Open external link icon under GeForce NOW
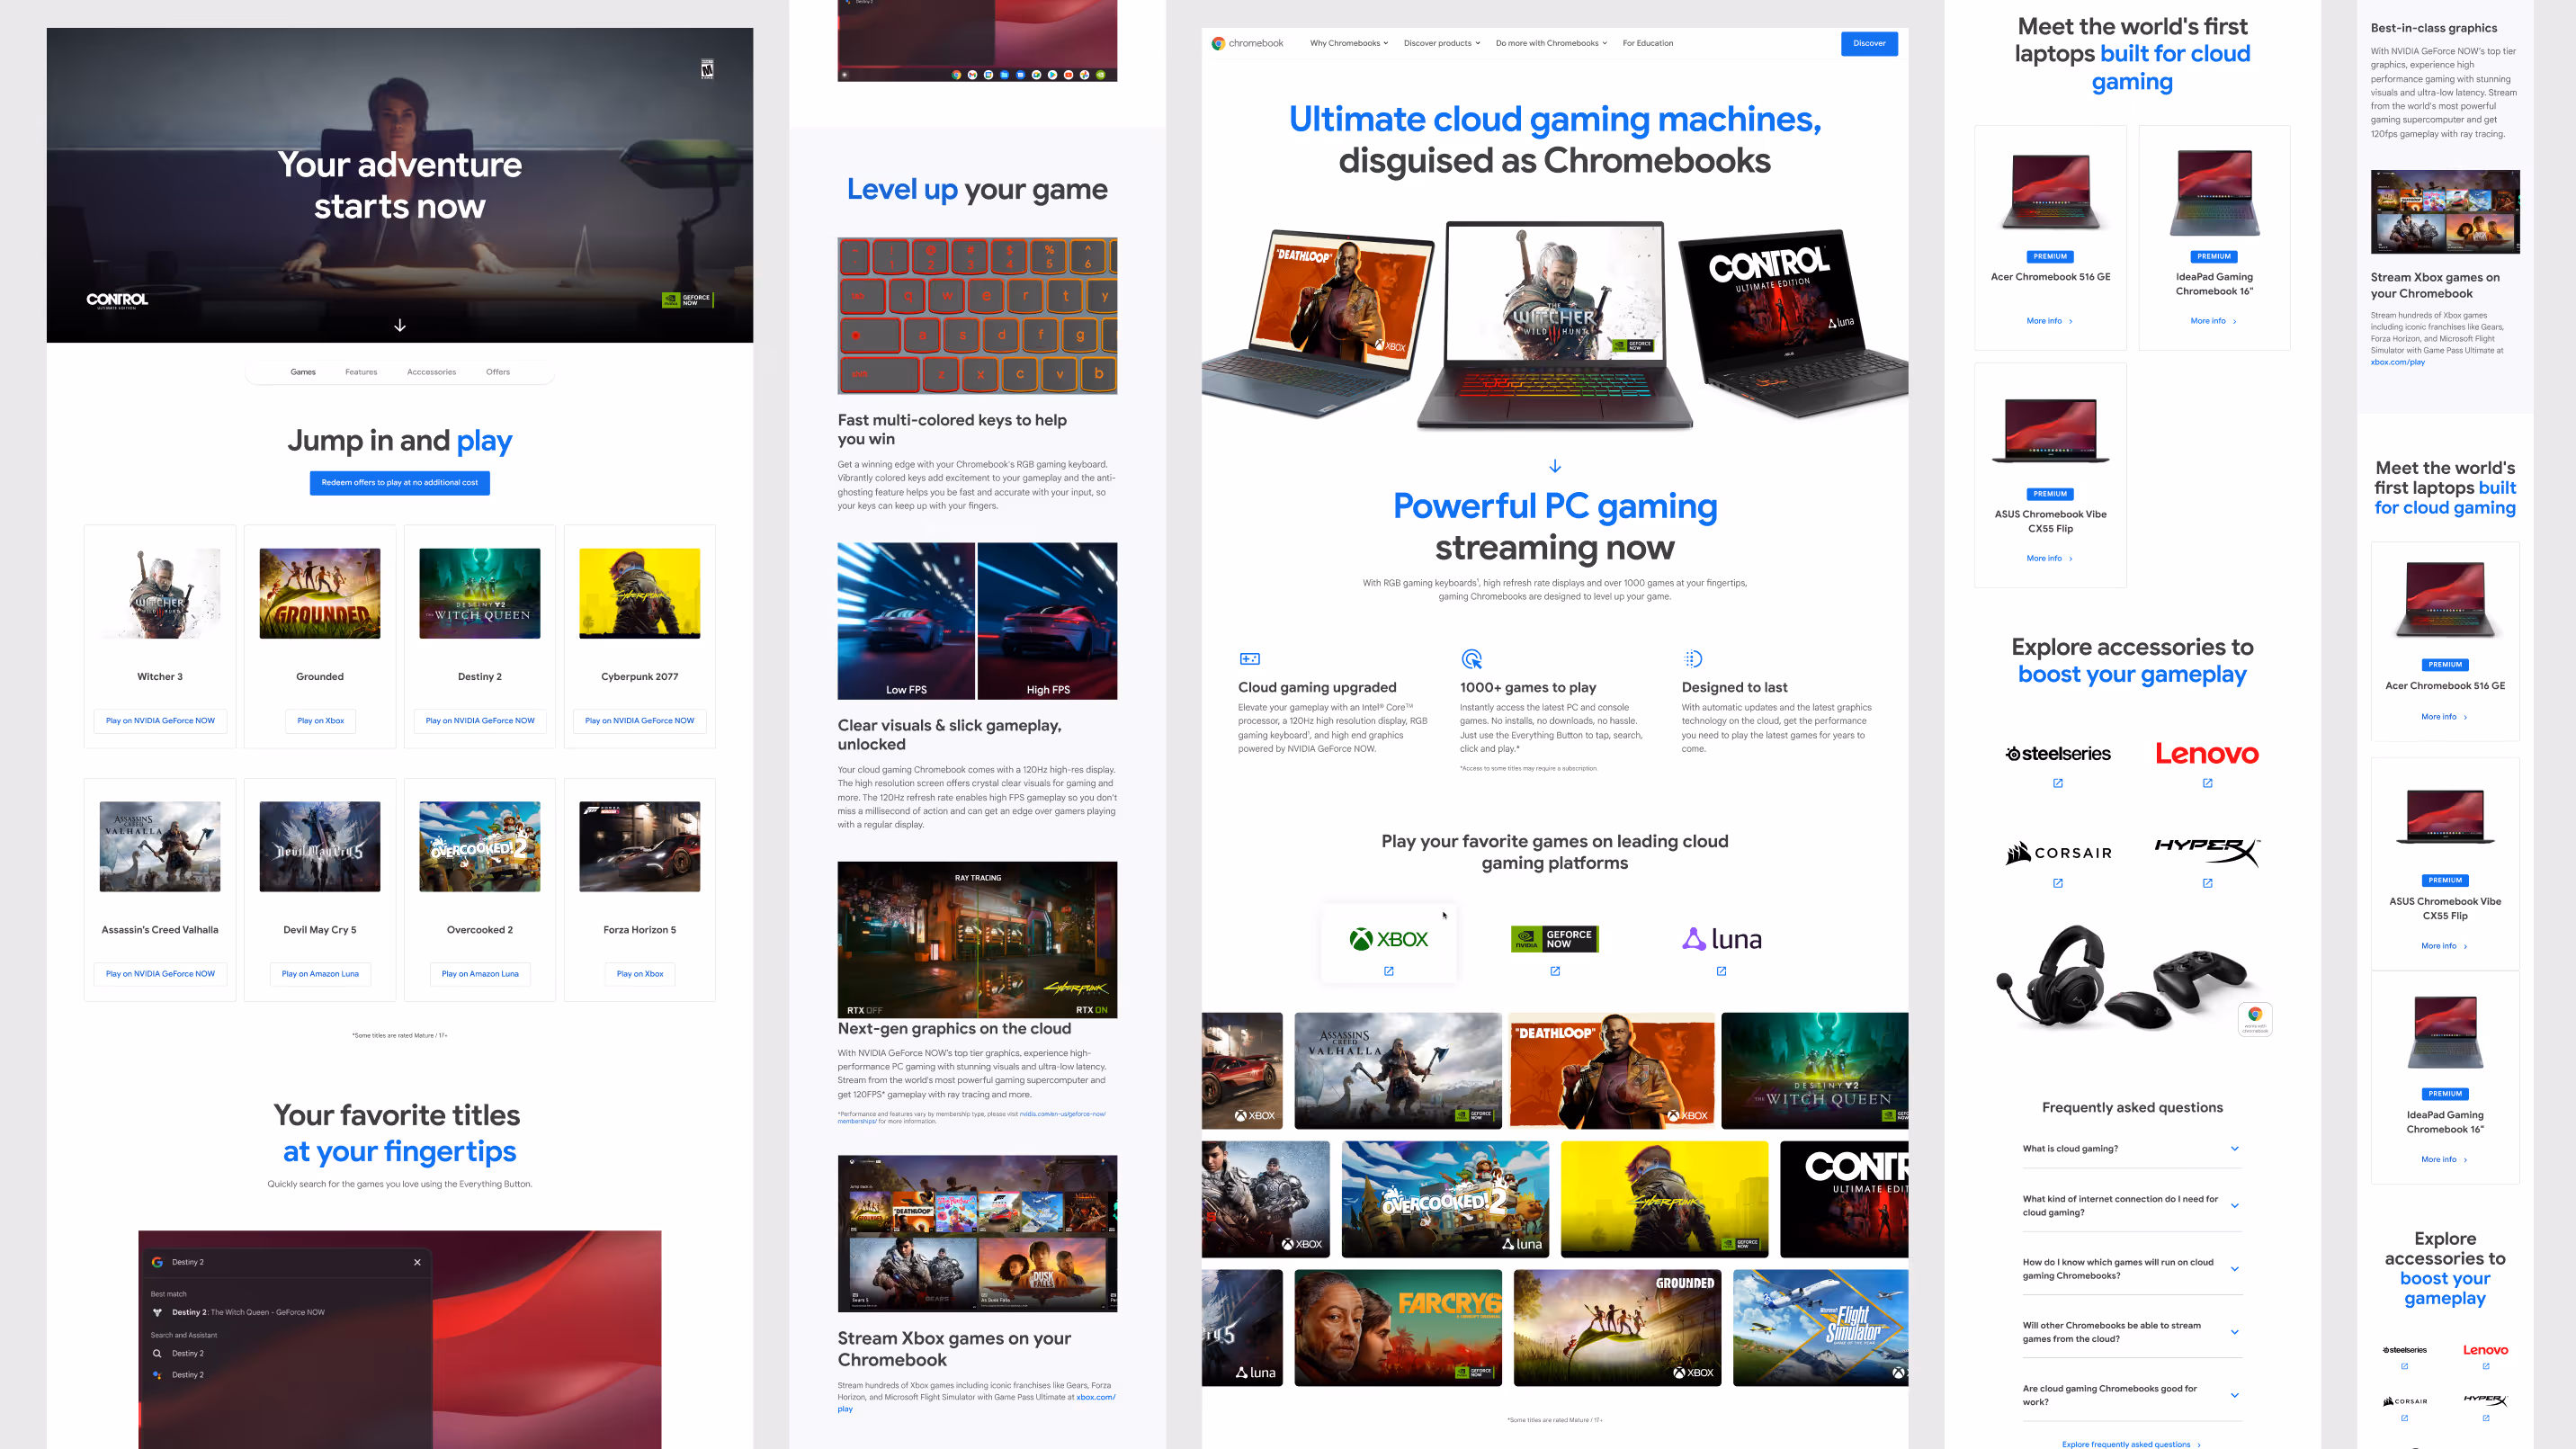The image size is (2576, 1449). (1555, 971)
